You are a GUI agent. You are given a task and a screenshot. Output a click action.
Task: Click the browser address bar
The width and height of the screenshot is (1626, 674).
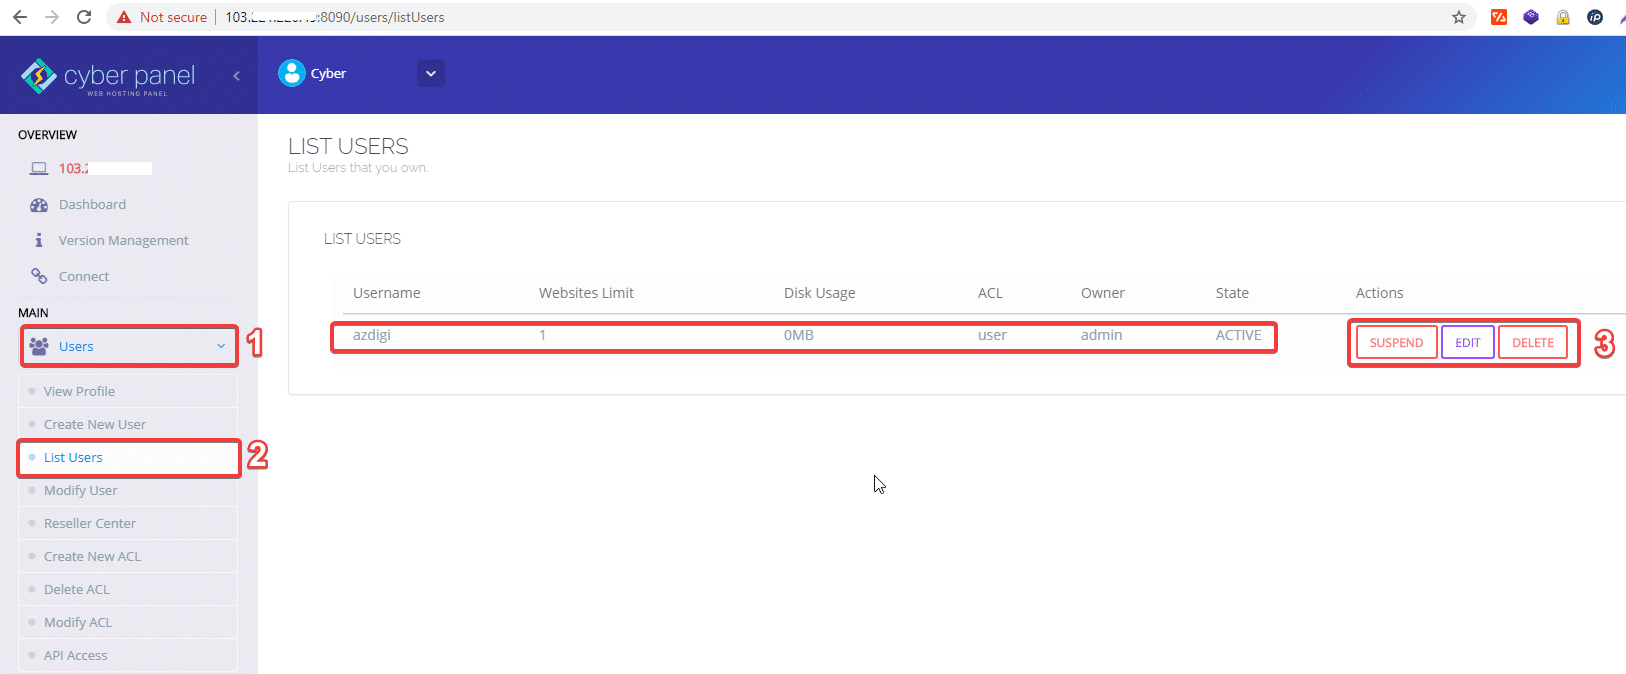800,17
